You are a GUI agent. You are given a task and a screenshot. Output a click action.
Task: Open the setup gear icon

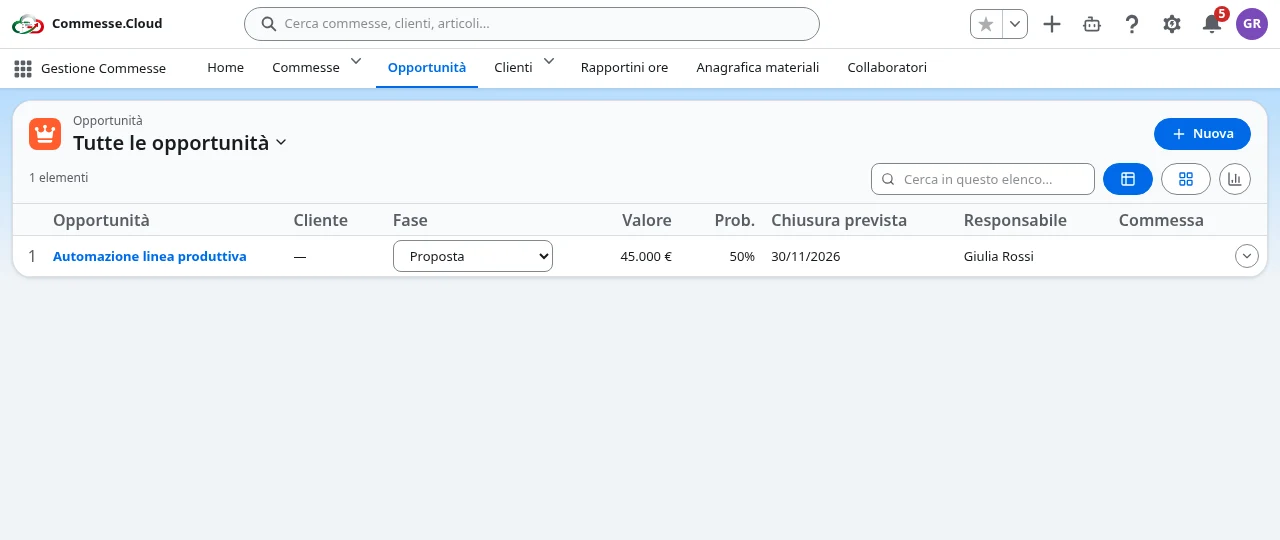coord(1172,24)
